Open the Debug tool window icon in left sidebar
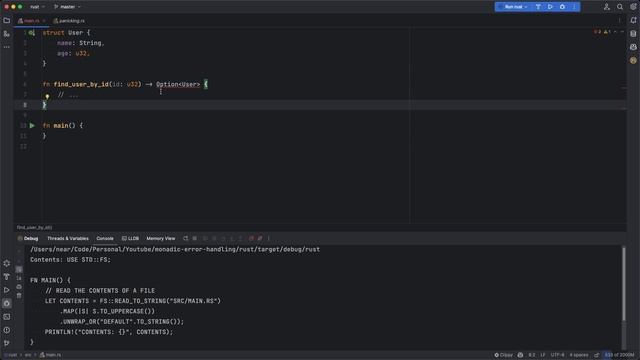Viewport: 640px width, 360px height. tap(7, 304)
